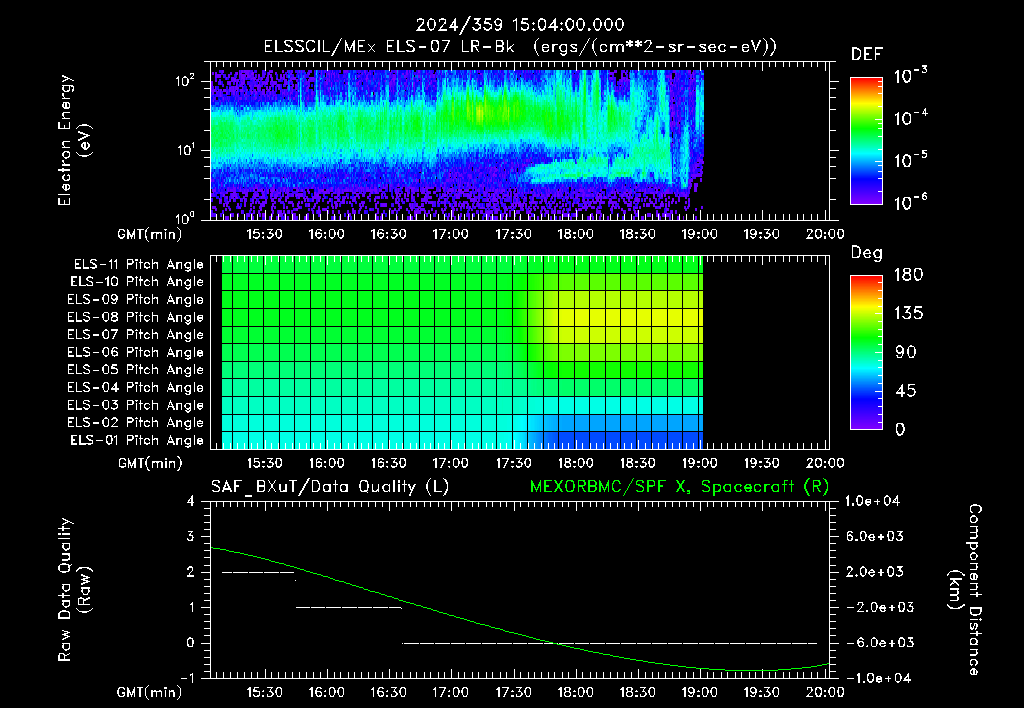Image resolution: width=1024 pixels, height=708 pixels.
Task: Click the -2.0e+03 right-axis distance label
Action: click(874, 607)
